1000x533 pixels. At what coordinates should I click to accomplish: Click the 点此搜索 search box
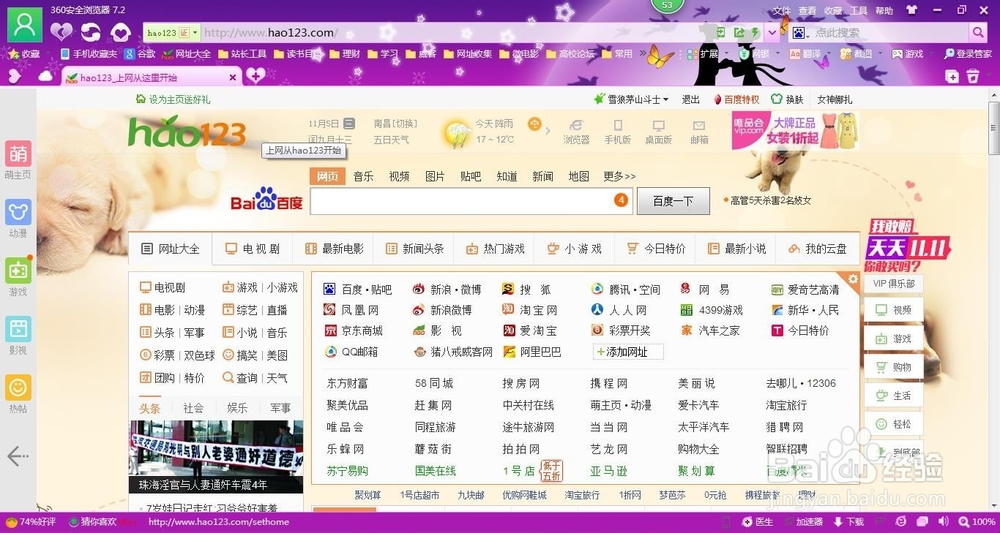[890, 33]
